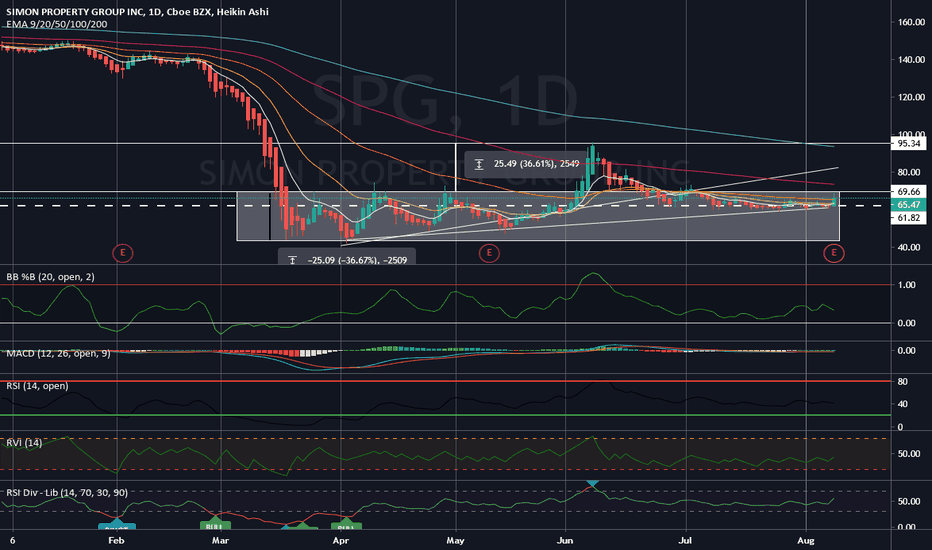The height and width of the screenshot is (550, 932).
Task: Click the Aug date label on time axis
Action: [805, 540]
